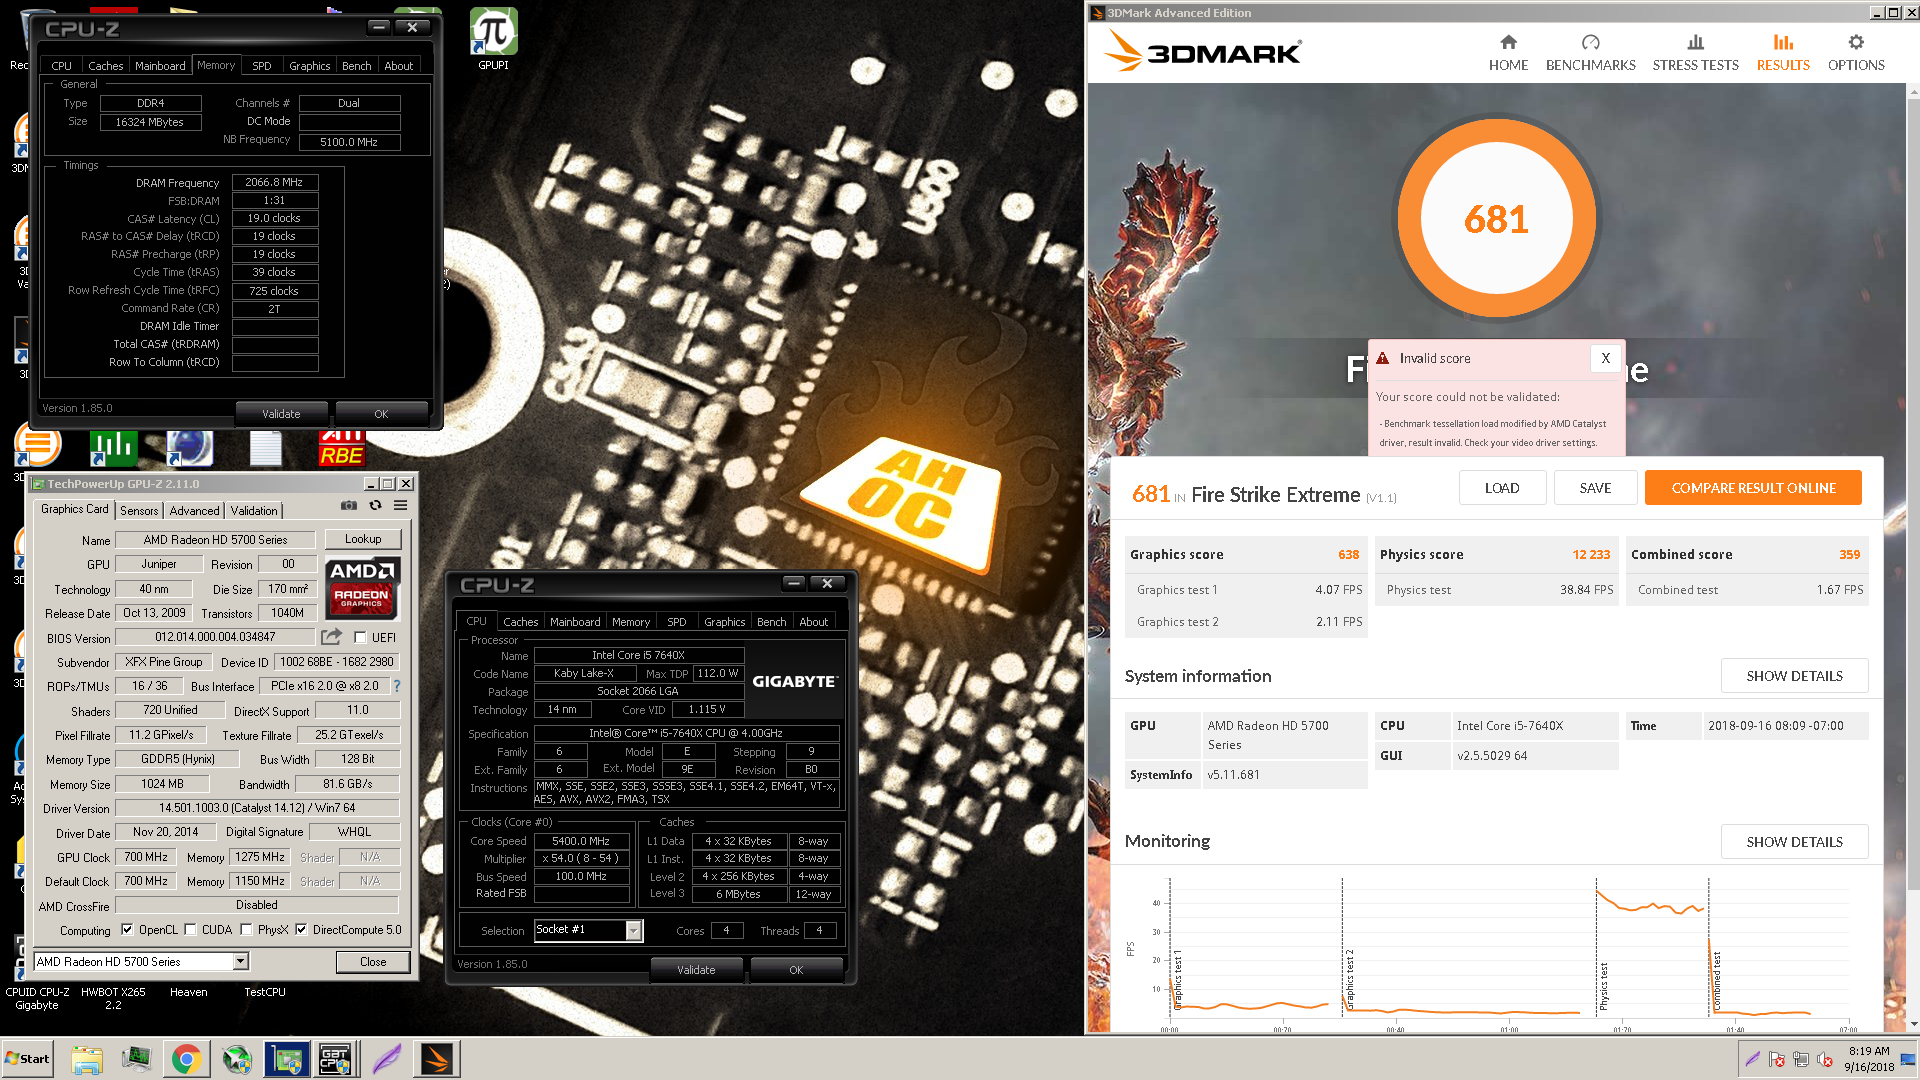Image resolution: width=1920 pixels, height=1080 pixels.
Task: Open the Socket #1 selection dropdown in CPU-Z
Action: click(633, 930)
